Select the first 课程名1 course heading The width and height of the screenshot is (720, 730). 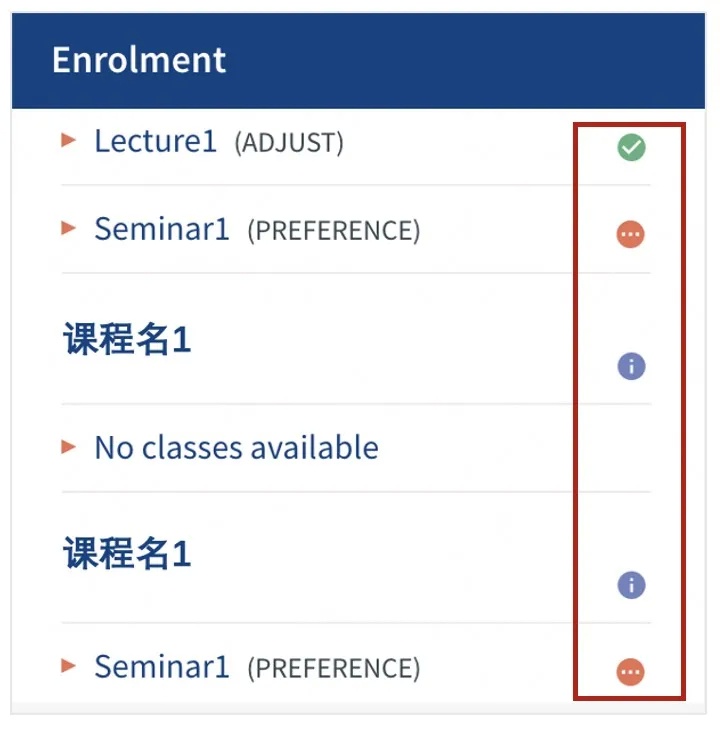(127, 339)
